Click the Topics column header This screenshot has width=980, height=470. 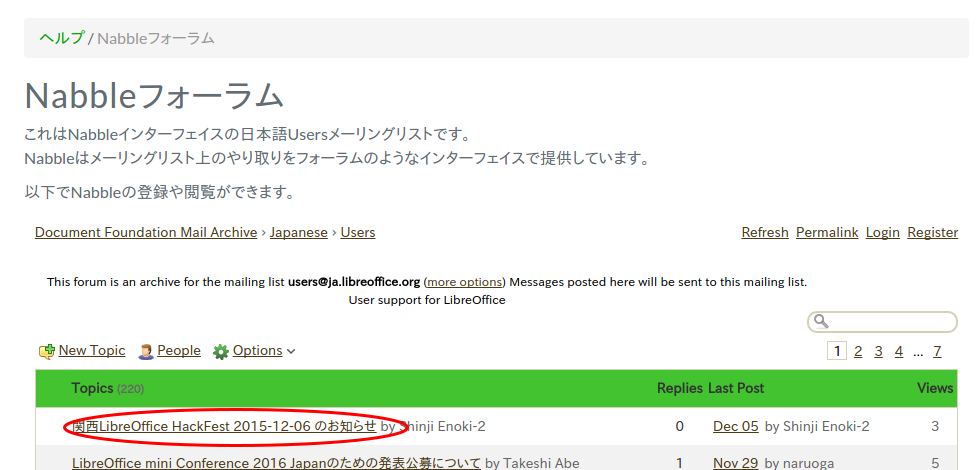click(92, 388)
